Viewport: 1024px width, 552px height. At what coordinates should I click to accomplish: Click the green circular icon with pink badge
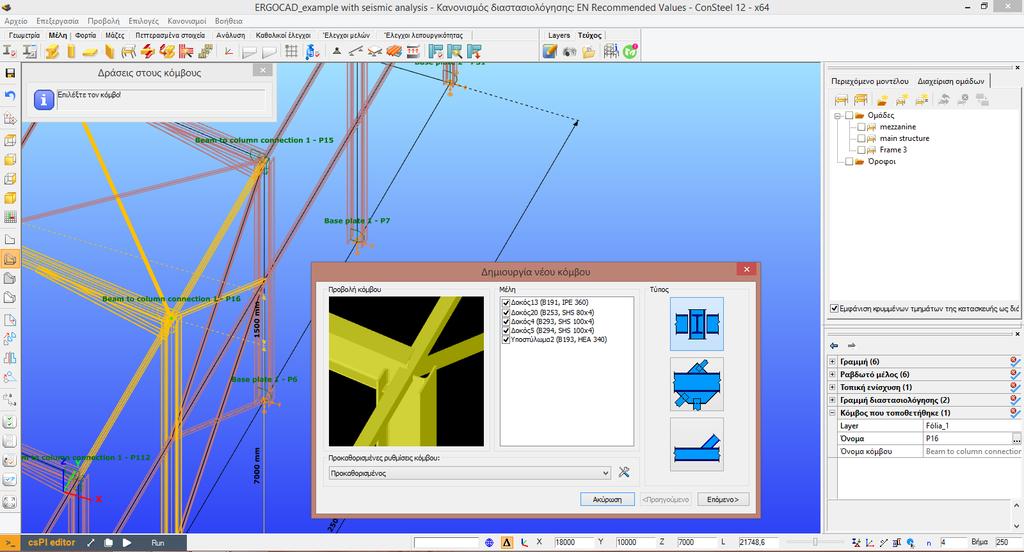[630, 51]
